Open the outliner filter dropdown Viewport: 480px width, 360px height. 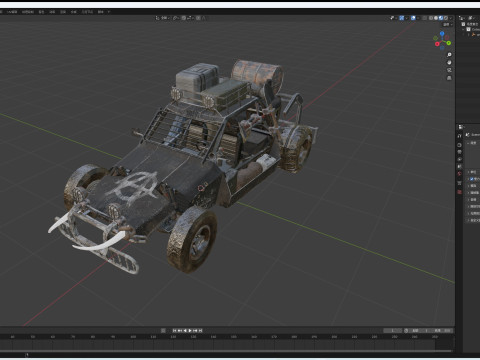pyautogui.click(x=472, y=18)
